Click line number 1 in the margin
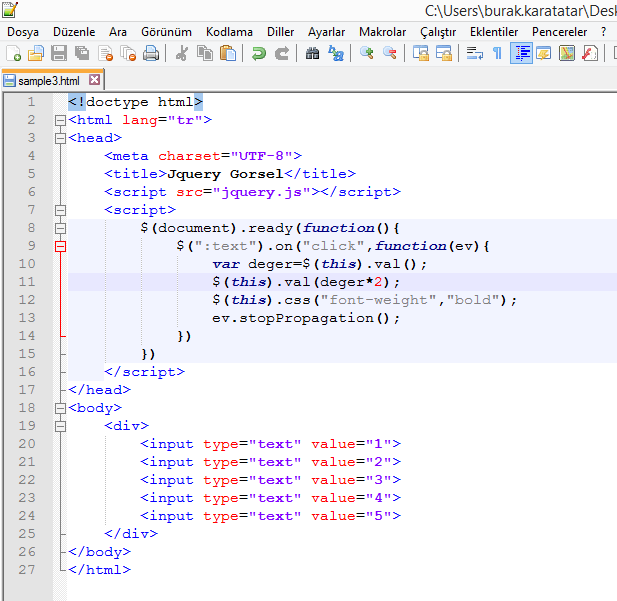The height and width of the screenshot is (601, 617). point(31,102)
